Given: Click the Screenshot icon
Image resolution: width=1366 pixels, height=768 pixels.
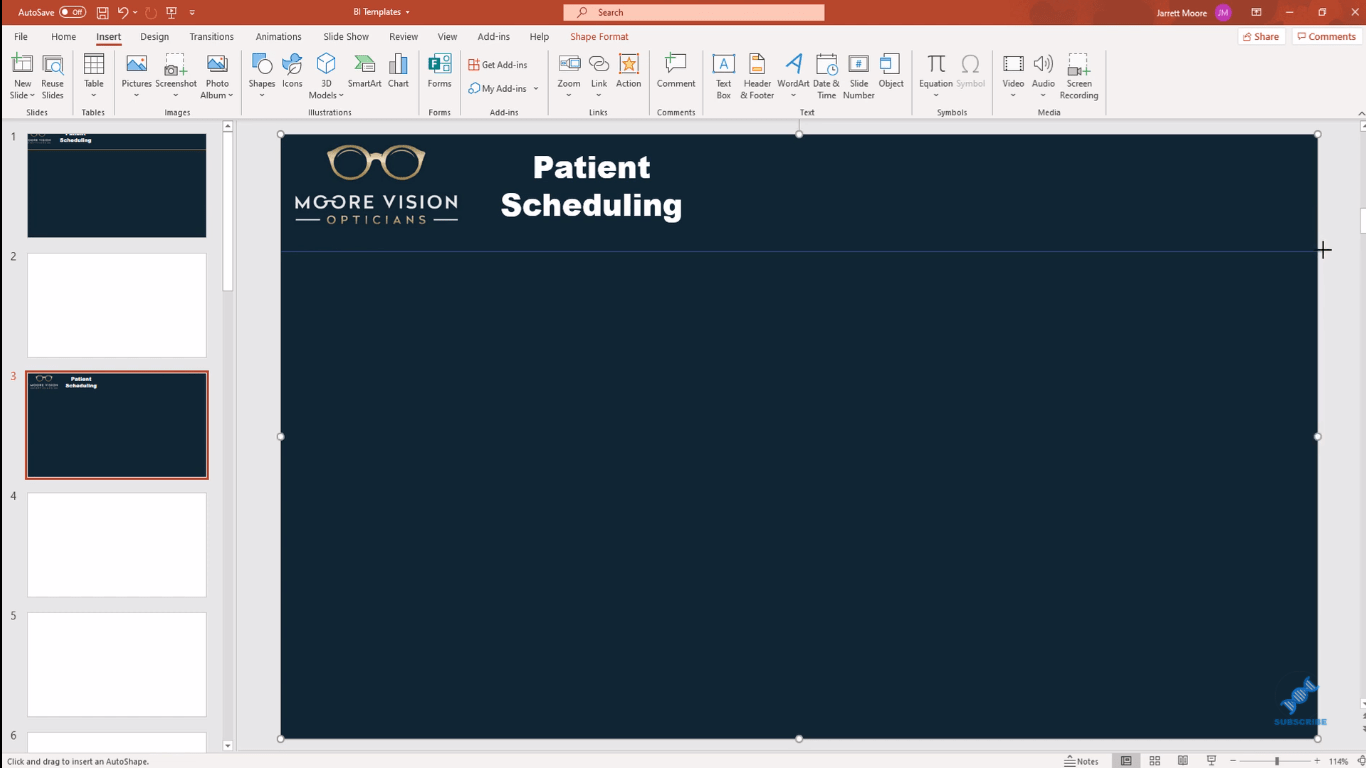Looking at the screenshot, I should [x=176, y=65].
